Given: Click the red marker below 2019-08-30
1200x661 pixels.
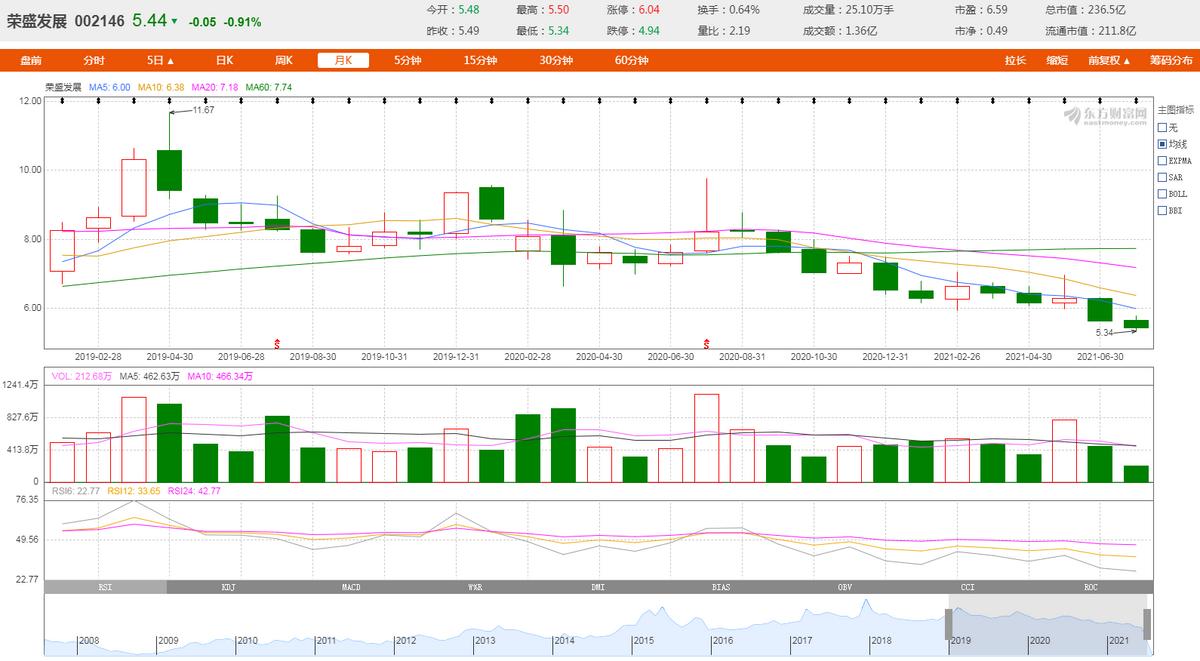Looking at the screenshot, I should (x=278, y=343).
